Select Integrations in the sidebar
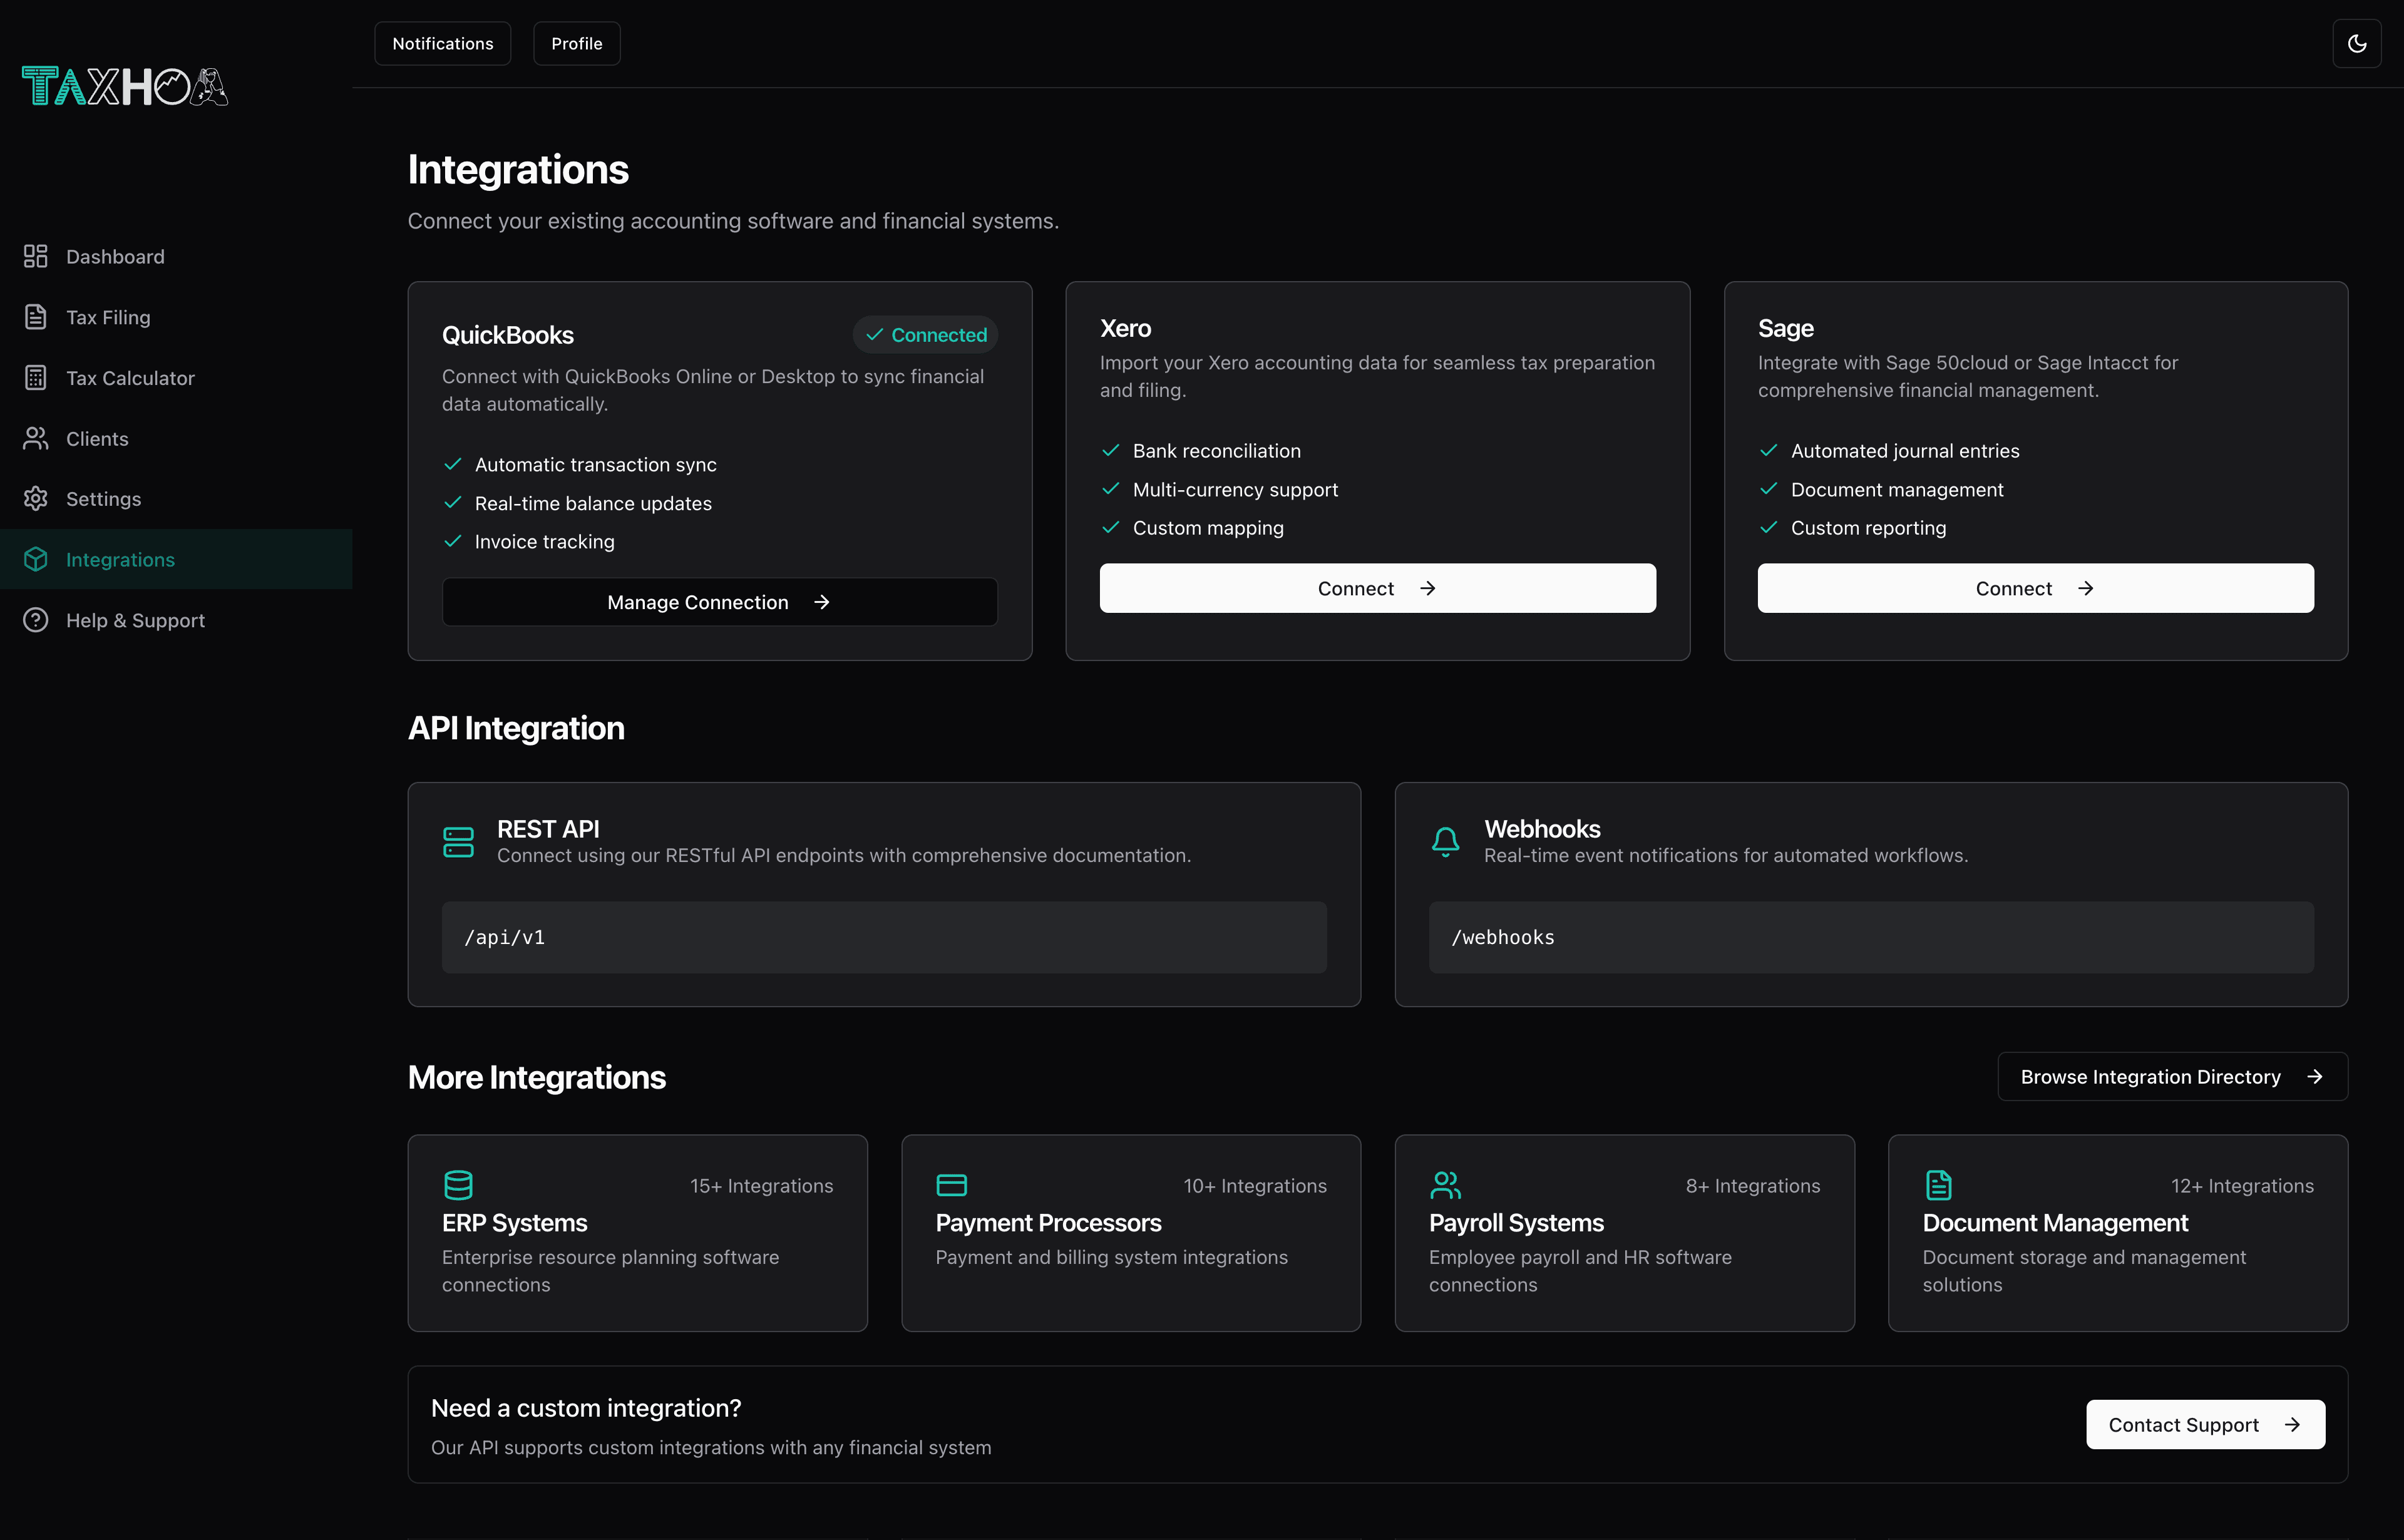Screen dimensions: 2404x1540 click(176, 559)
